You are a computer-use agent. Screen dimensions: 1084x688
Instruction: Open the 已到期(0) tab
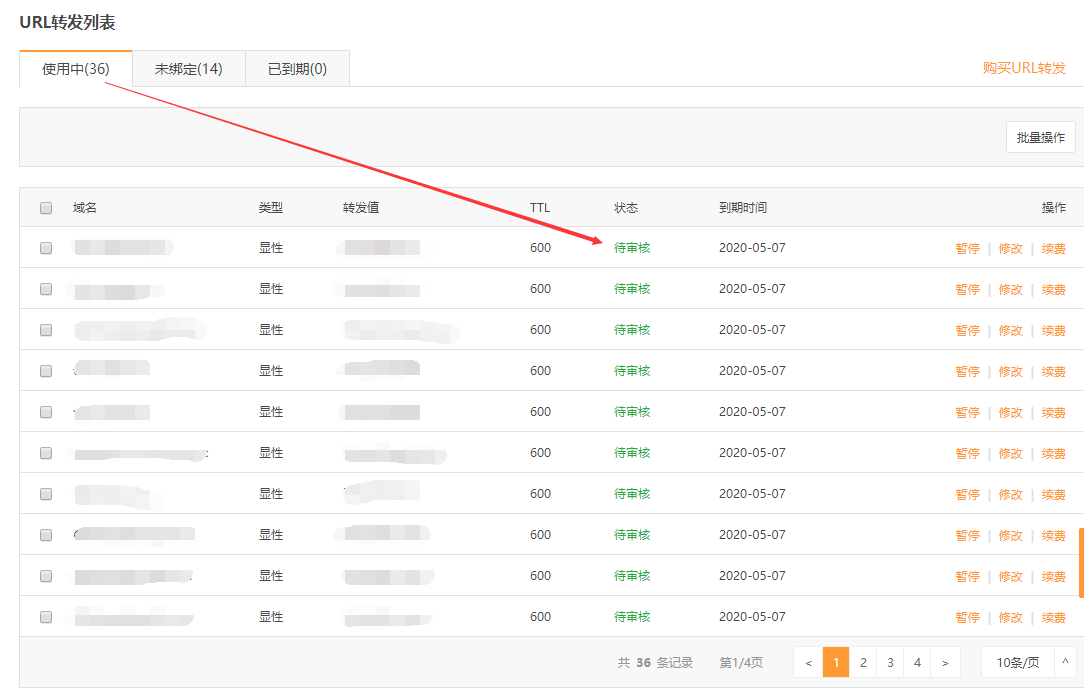pos(297,69)
